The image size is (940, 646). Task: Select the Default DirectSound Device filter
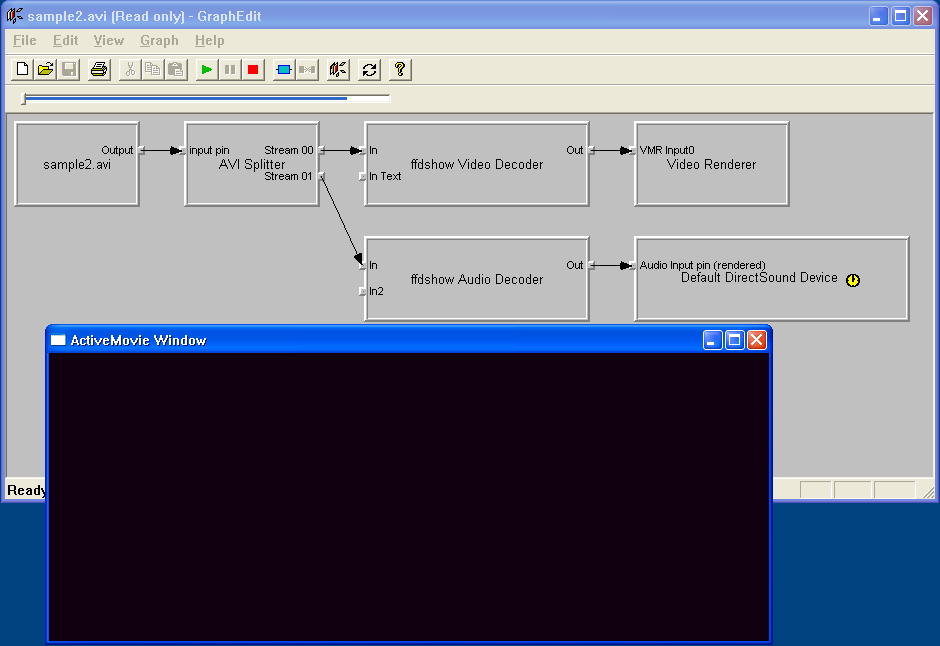[x=772, y=279]
